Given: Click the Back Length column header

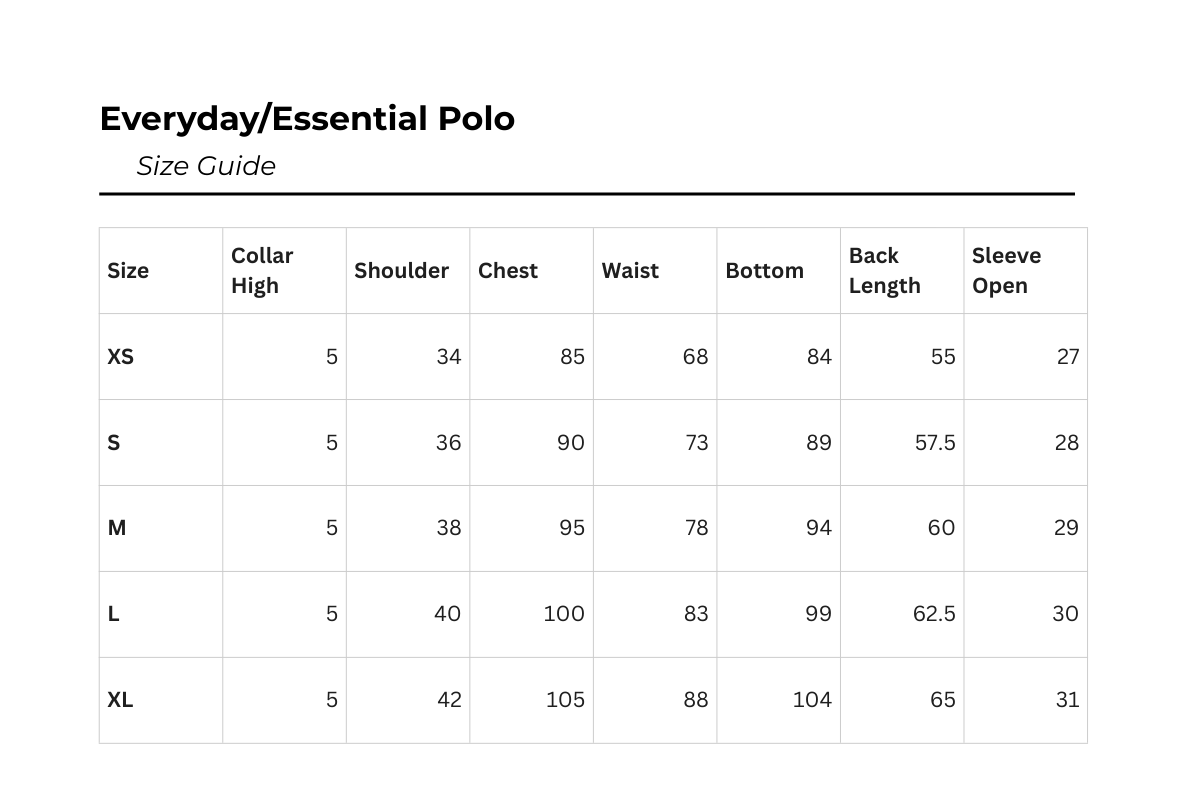Looking at the screenshot, I should tap(884, 270).
